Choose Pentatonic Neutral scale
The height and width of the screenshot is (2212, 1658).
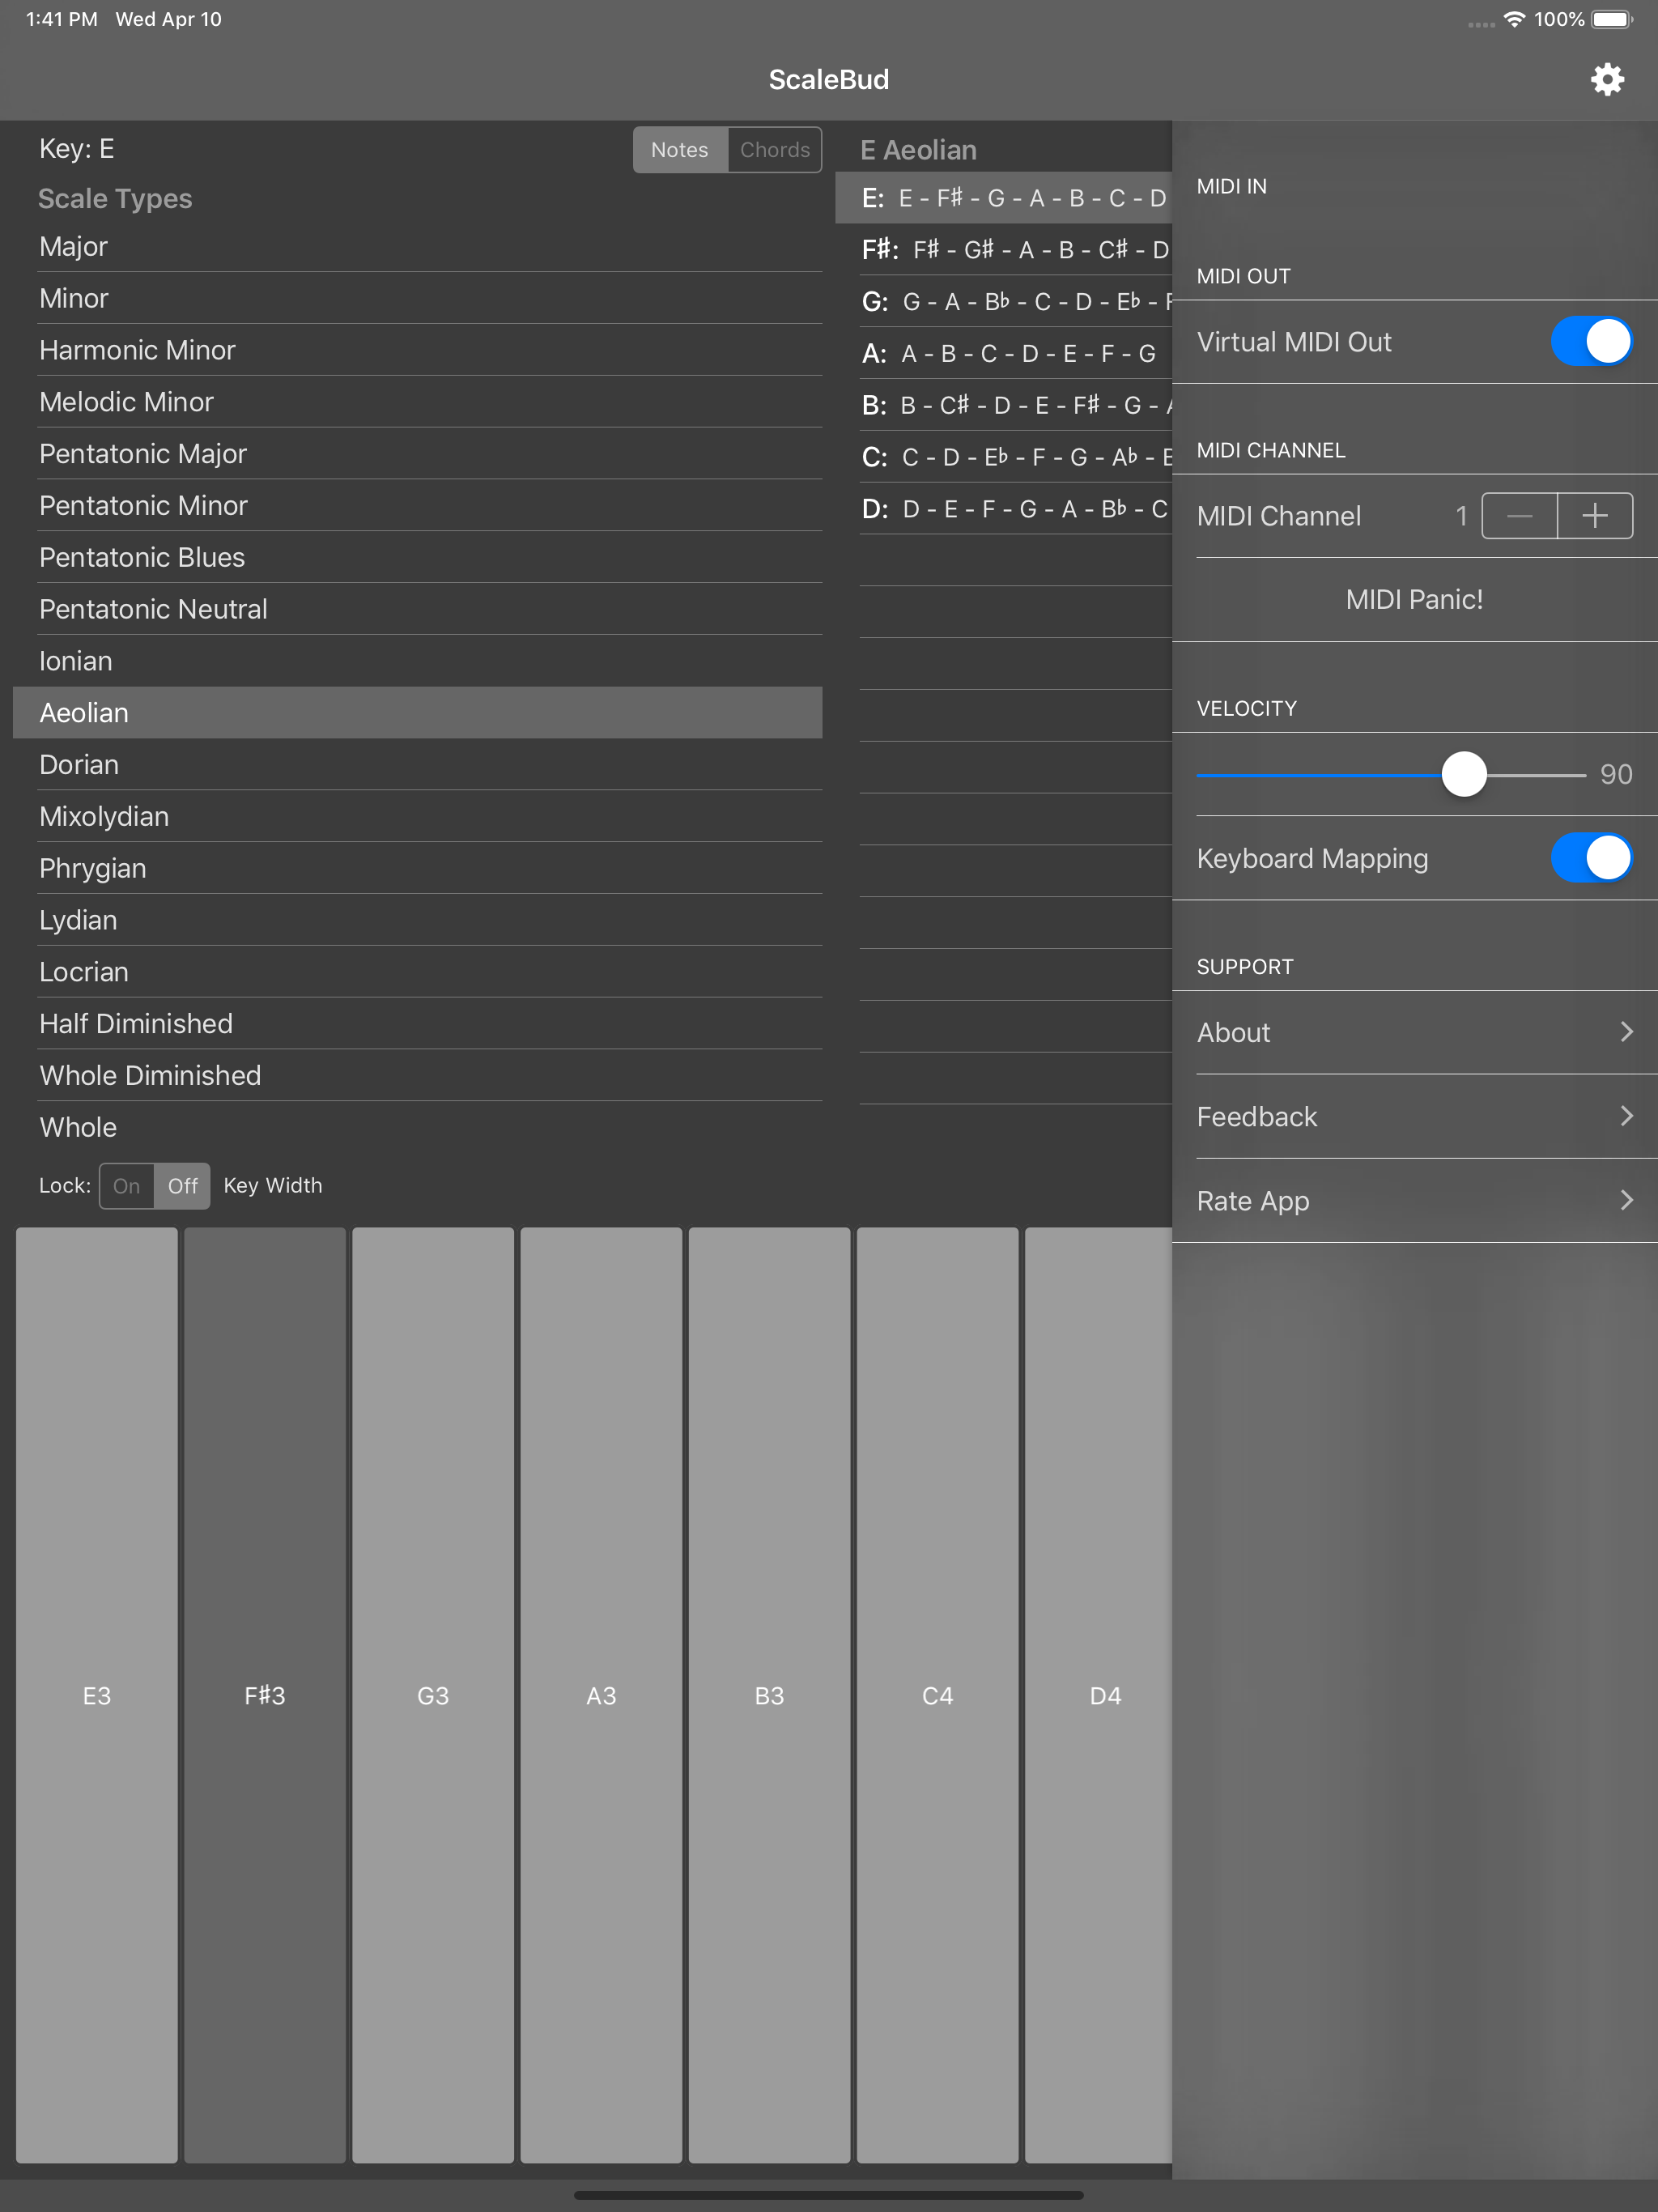point(417,609)
